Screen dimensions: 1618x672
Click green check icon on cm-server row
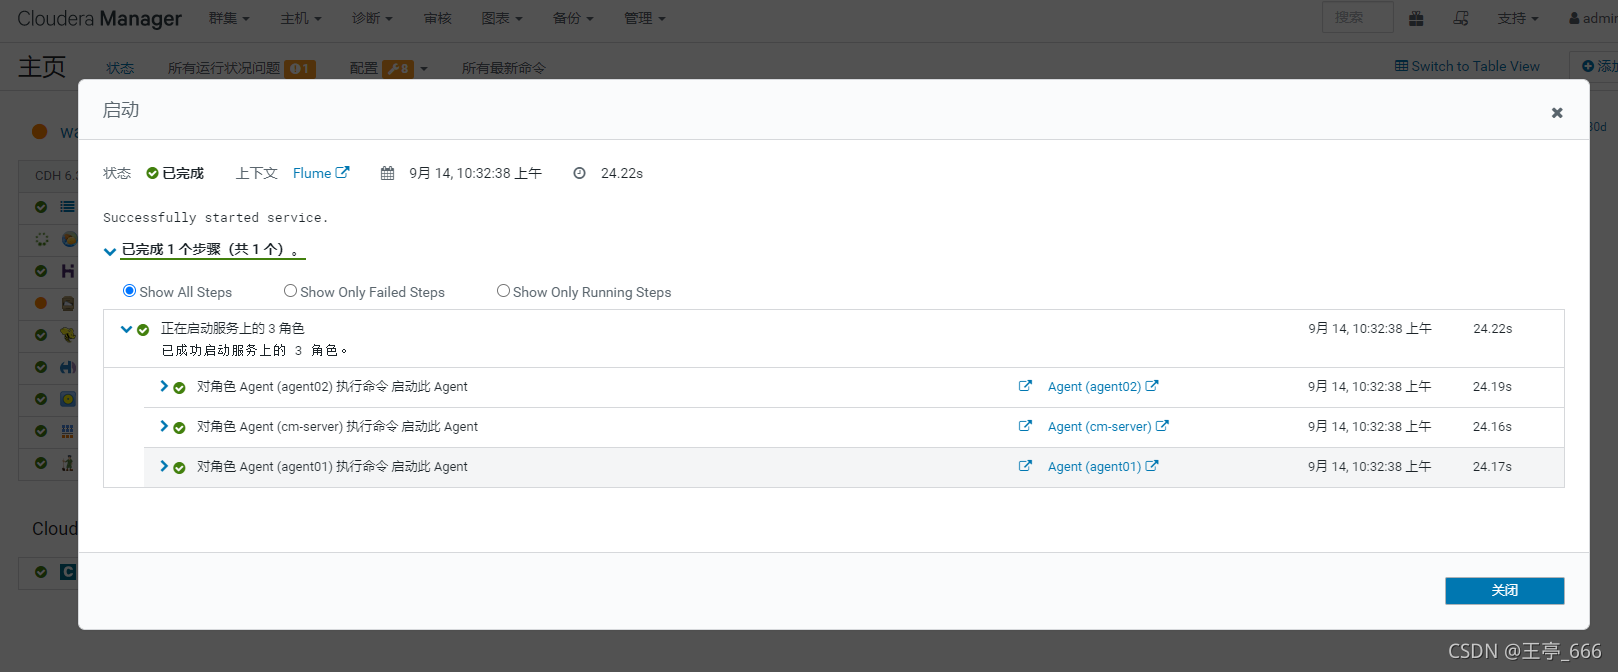(179, 428)
